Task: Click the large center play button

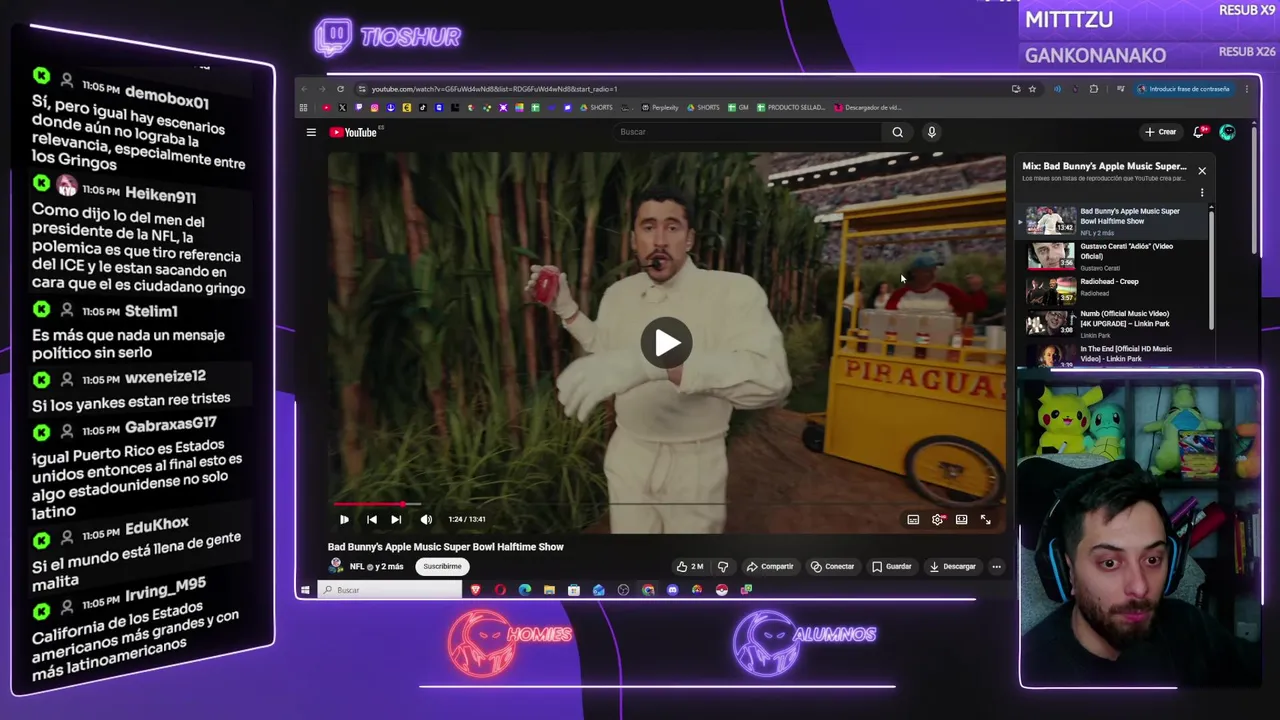Action: (x=667, y=343)
